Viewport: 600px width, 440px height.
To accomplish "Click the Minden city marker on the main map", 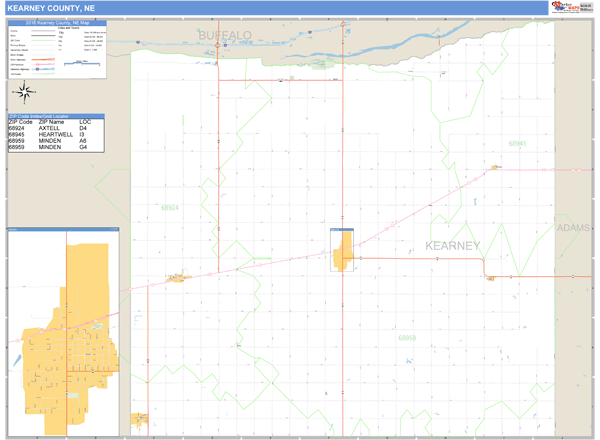I will coord(343,251).
